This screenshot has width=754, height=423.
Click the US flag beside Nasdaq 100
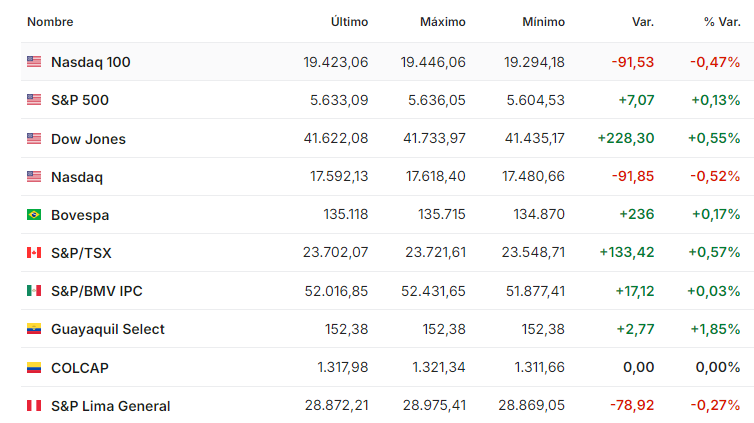(x=34, y=62)
